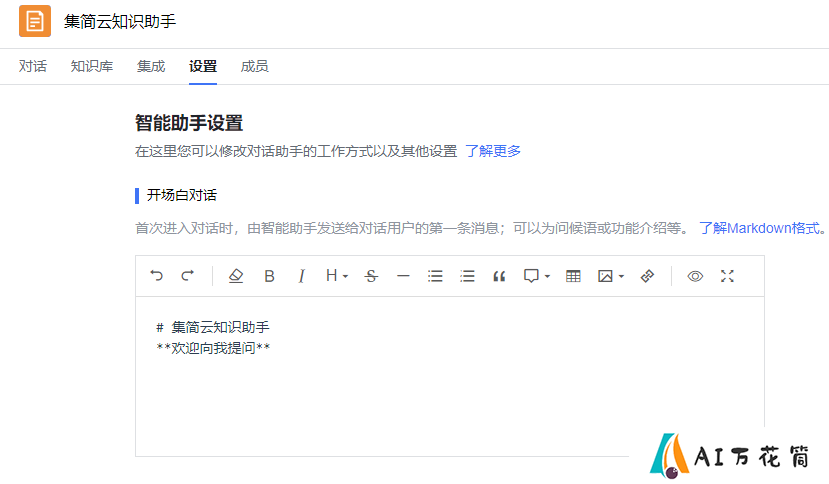Toggle italic formatting
This screenshot has width=829, height=484.
301,276
